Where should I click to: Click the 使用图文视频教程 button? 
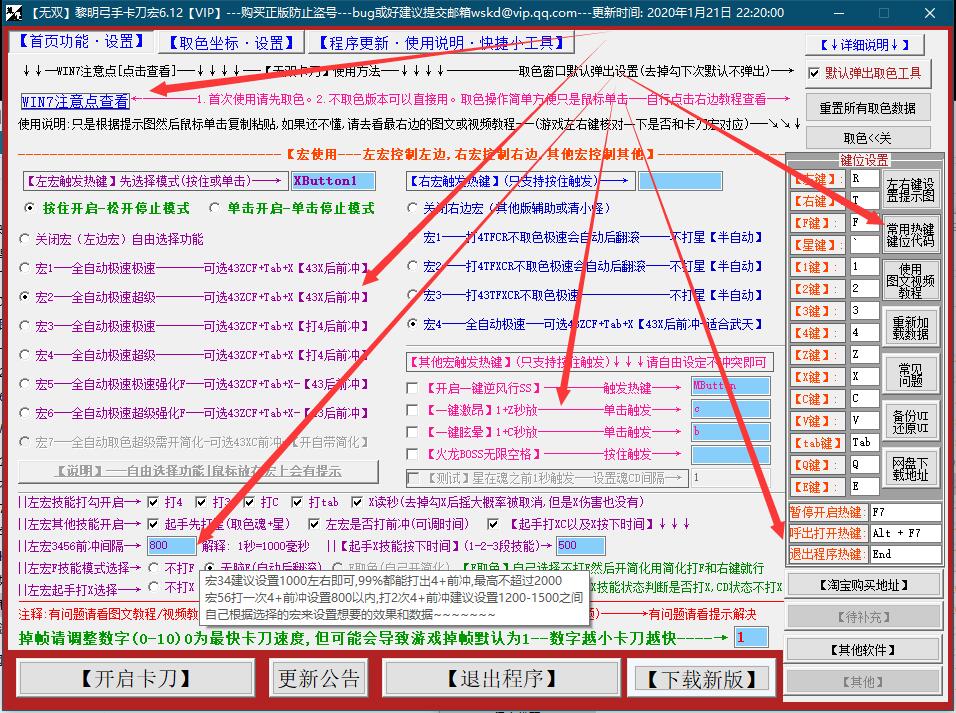coord(910,281)
